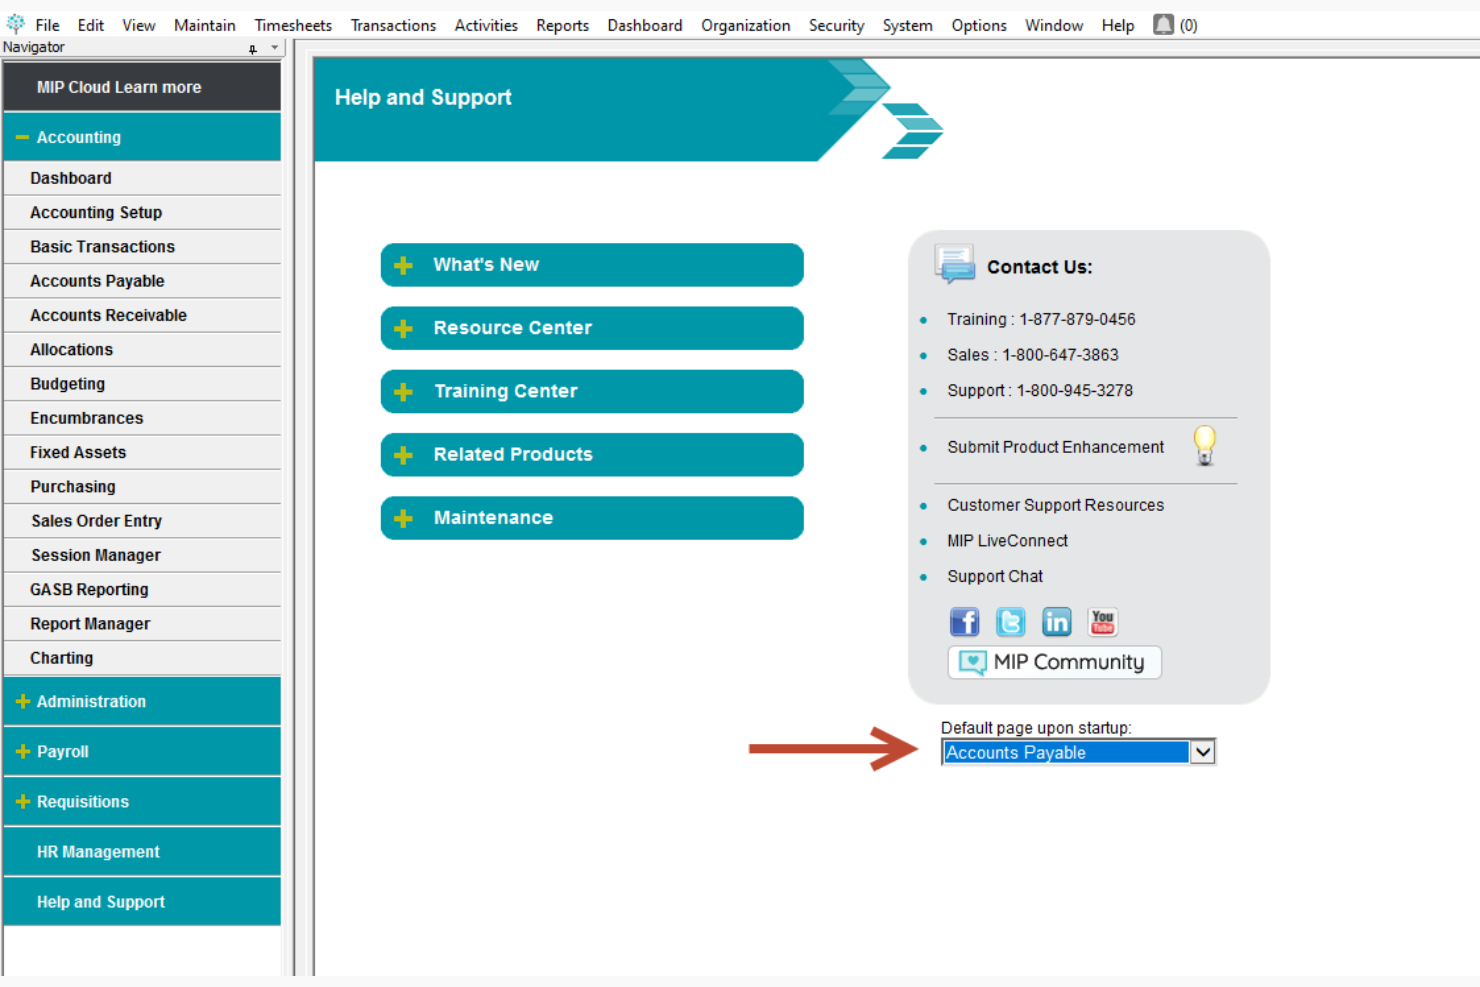Select Encumbrances in navigator

click(142, 418)
